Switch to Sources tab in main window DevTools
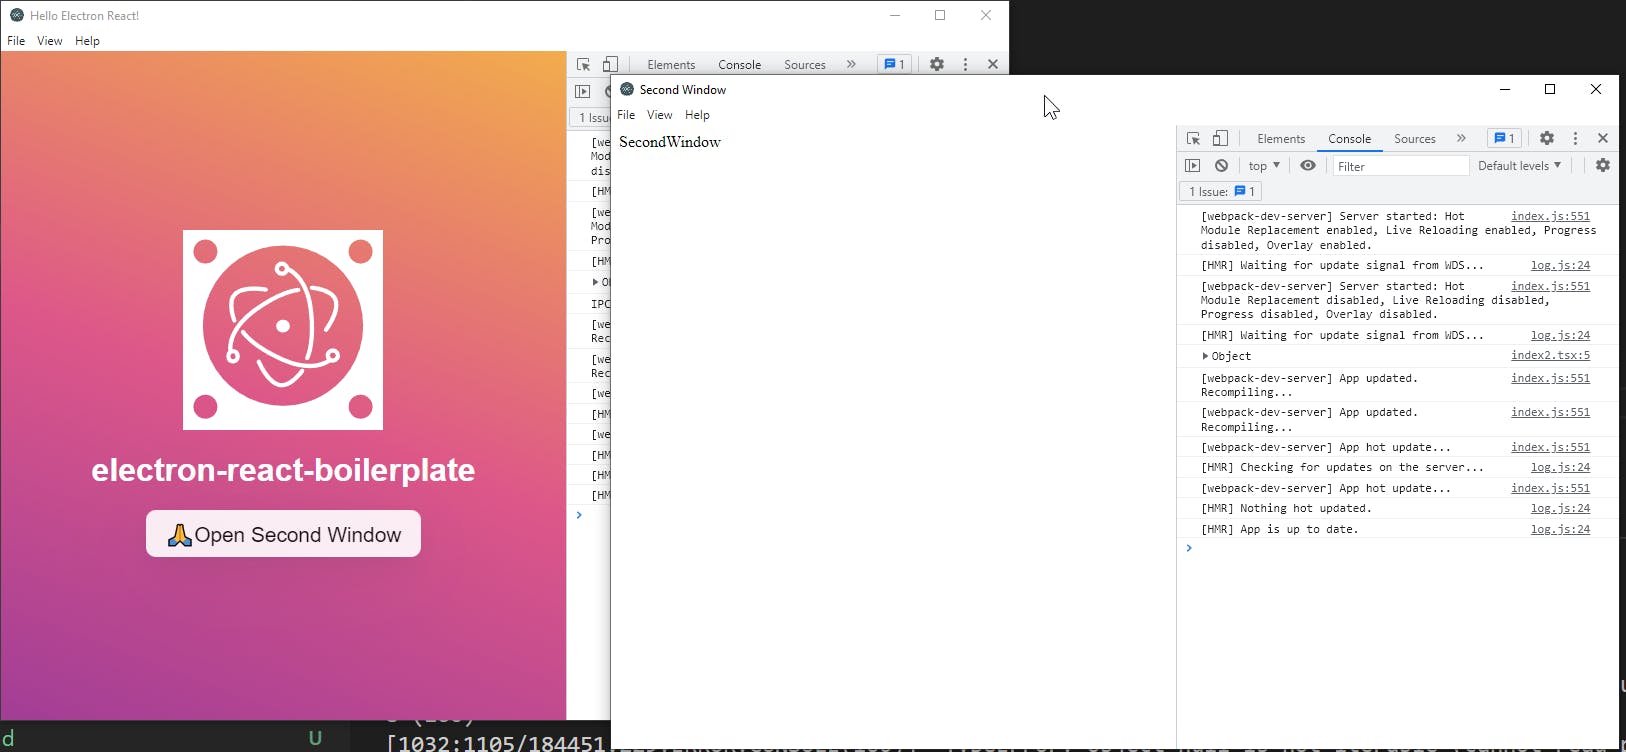The image size is (1626, 752). (804, 64)
